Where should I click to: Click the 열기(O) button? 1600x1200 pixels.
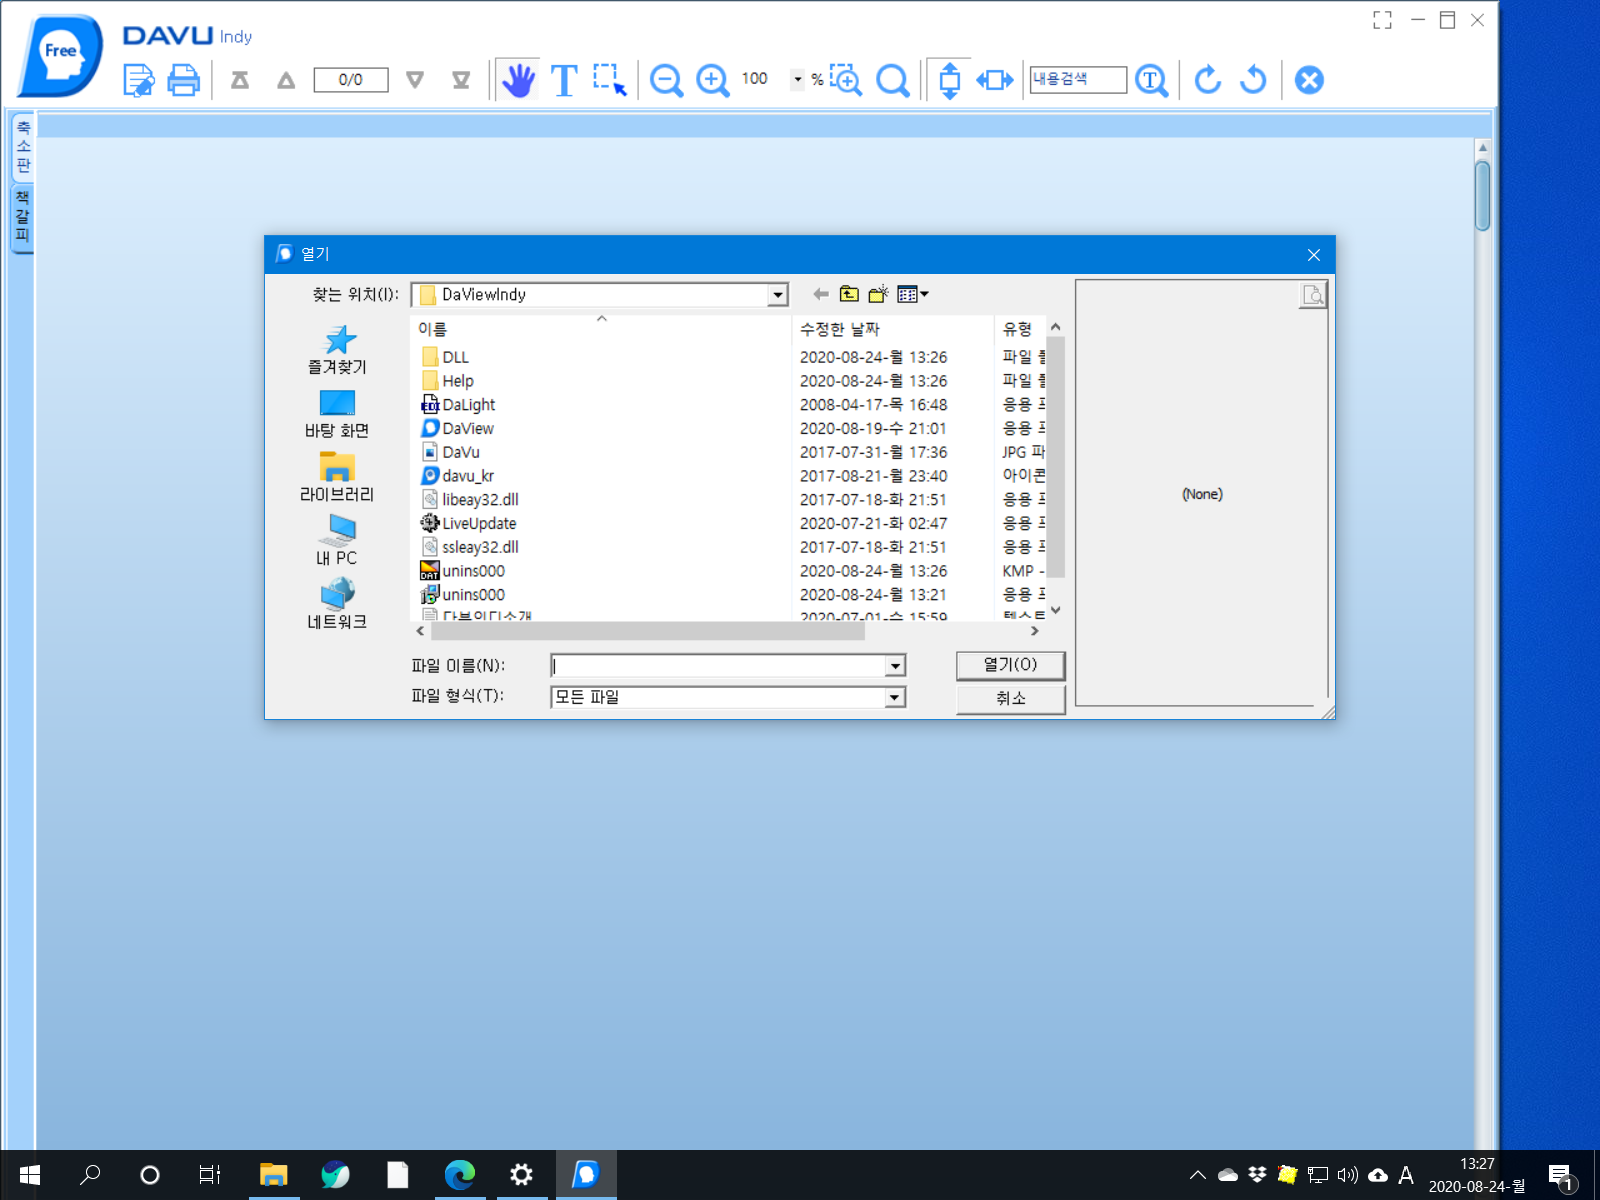(x=1010, y=665)
